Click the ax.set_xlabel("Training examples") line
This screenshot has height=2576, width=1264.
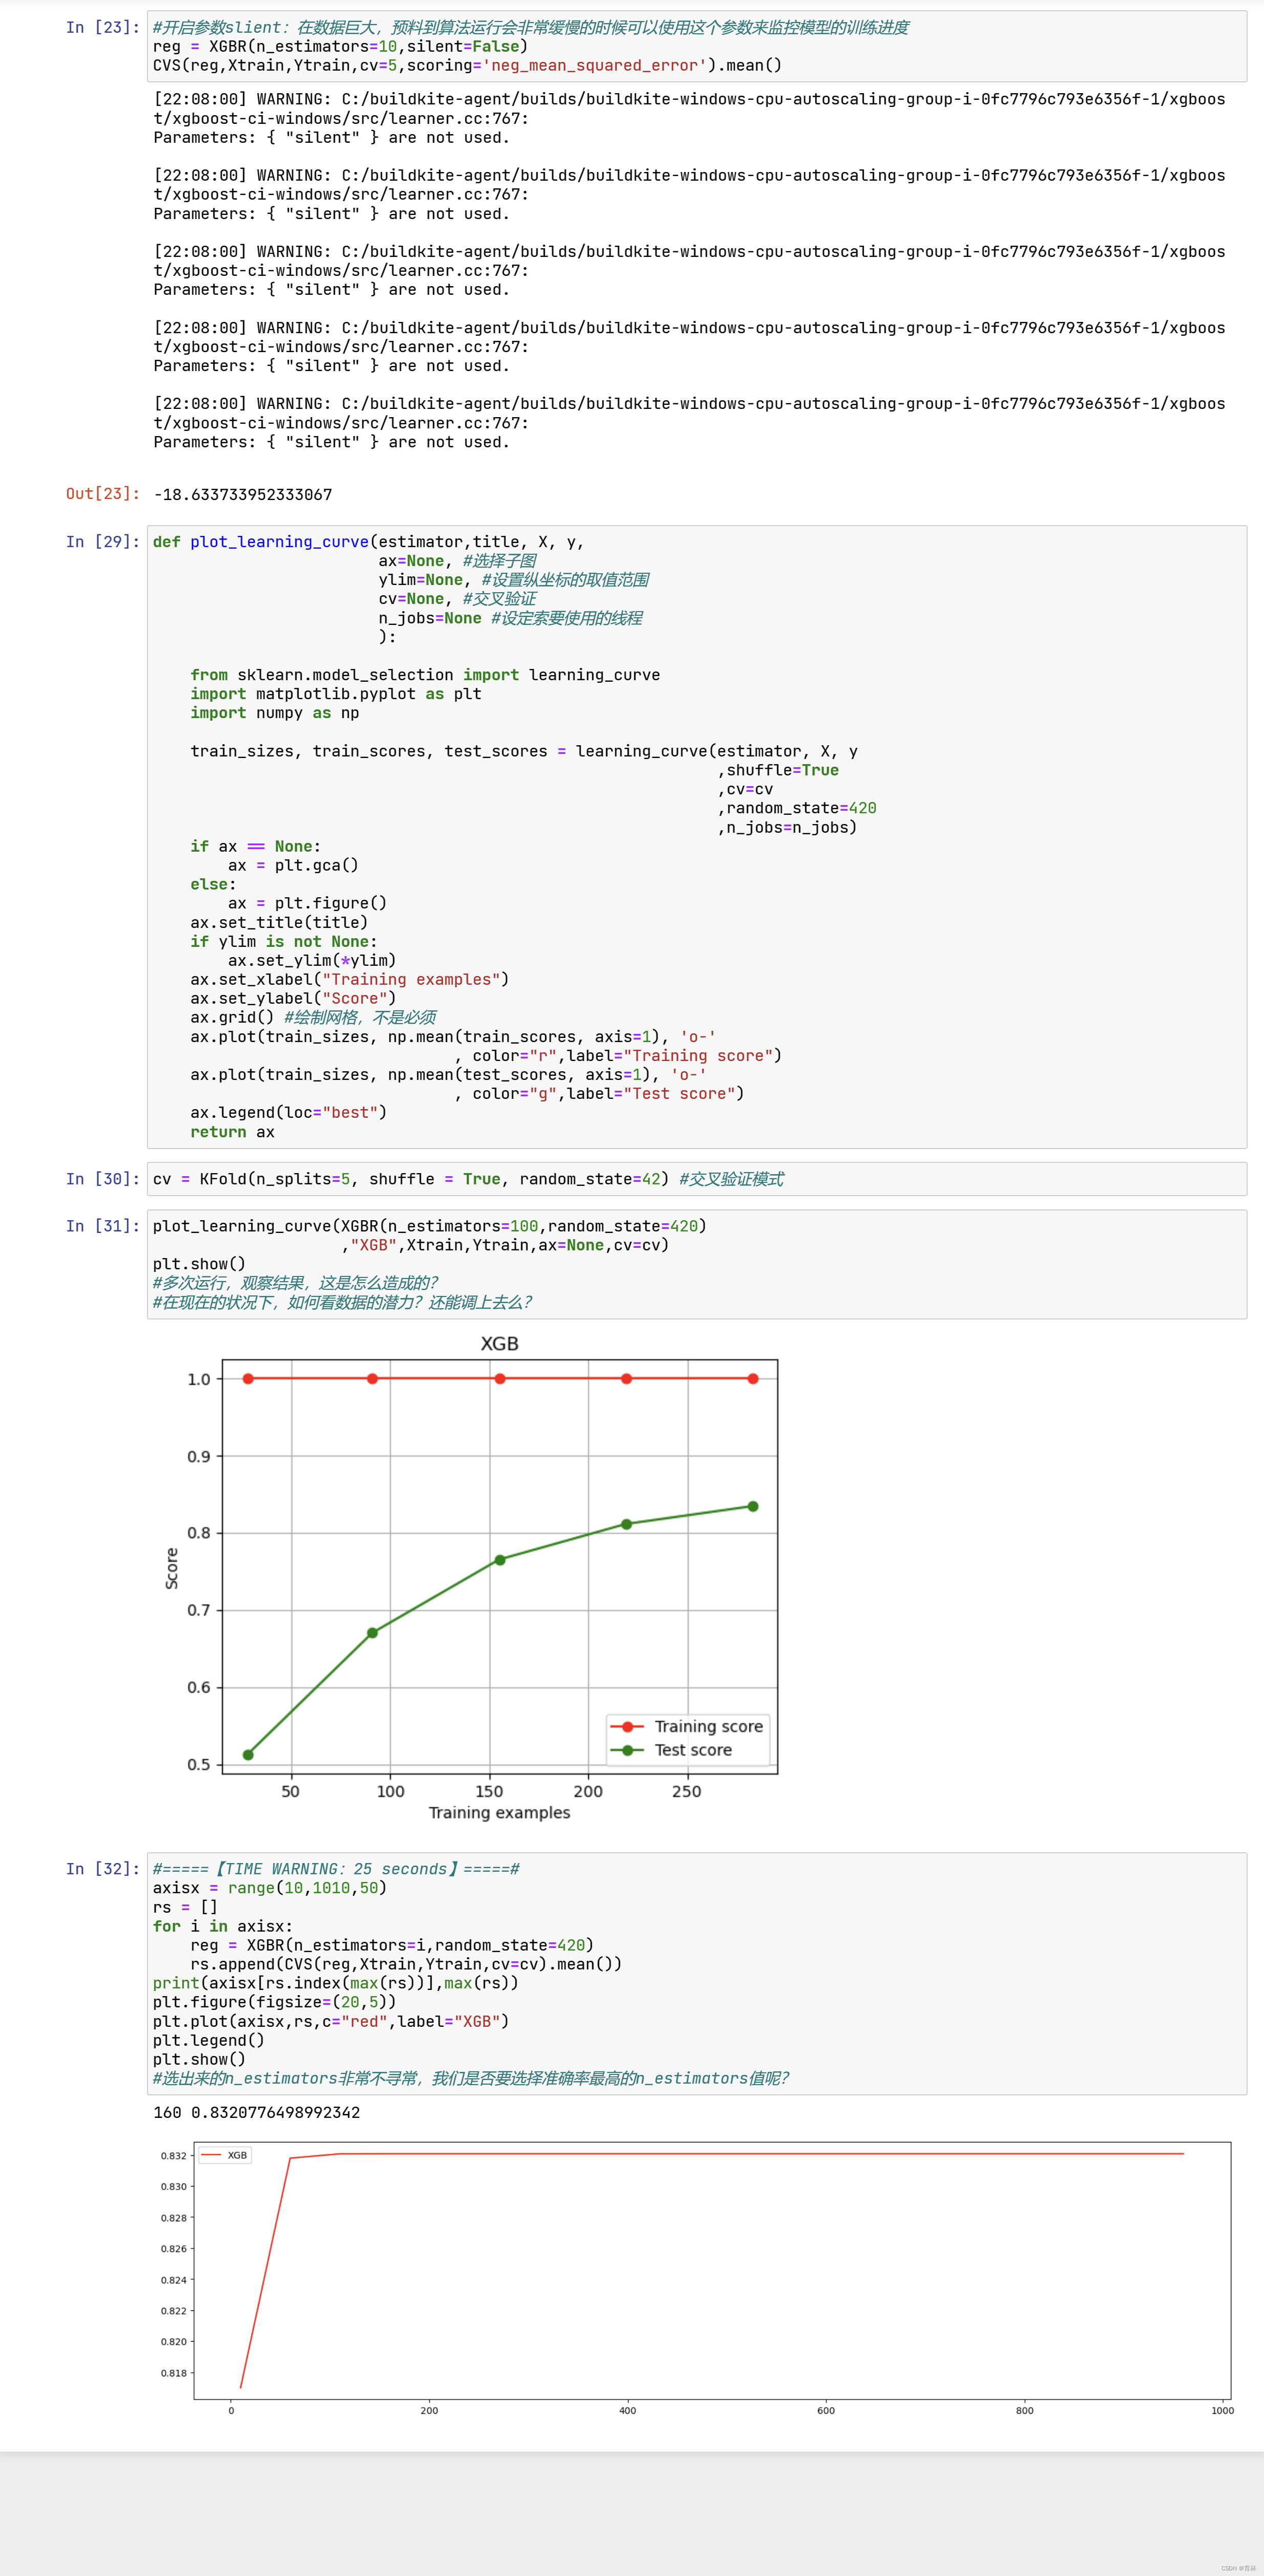pyautogui.click(x=350, y=979)
